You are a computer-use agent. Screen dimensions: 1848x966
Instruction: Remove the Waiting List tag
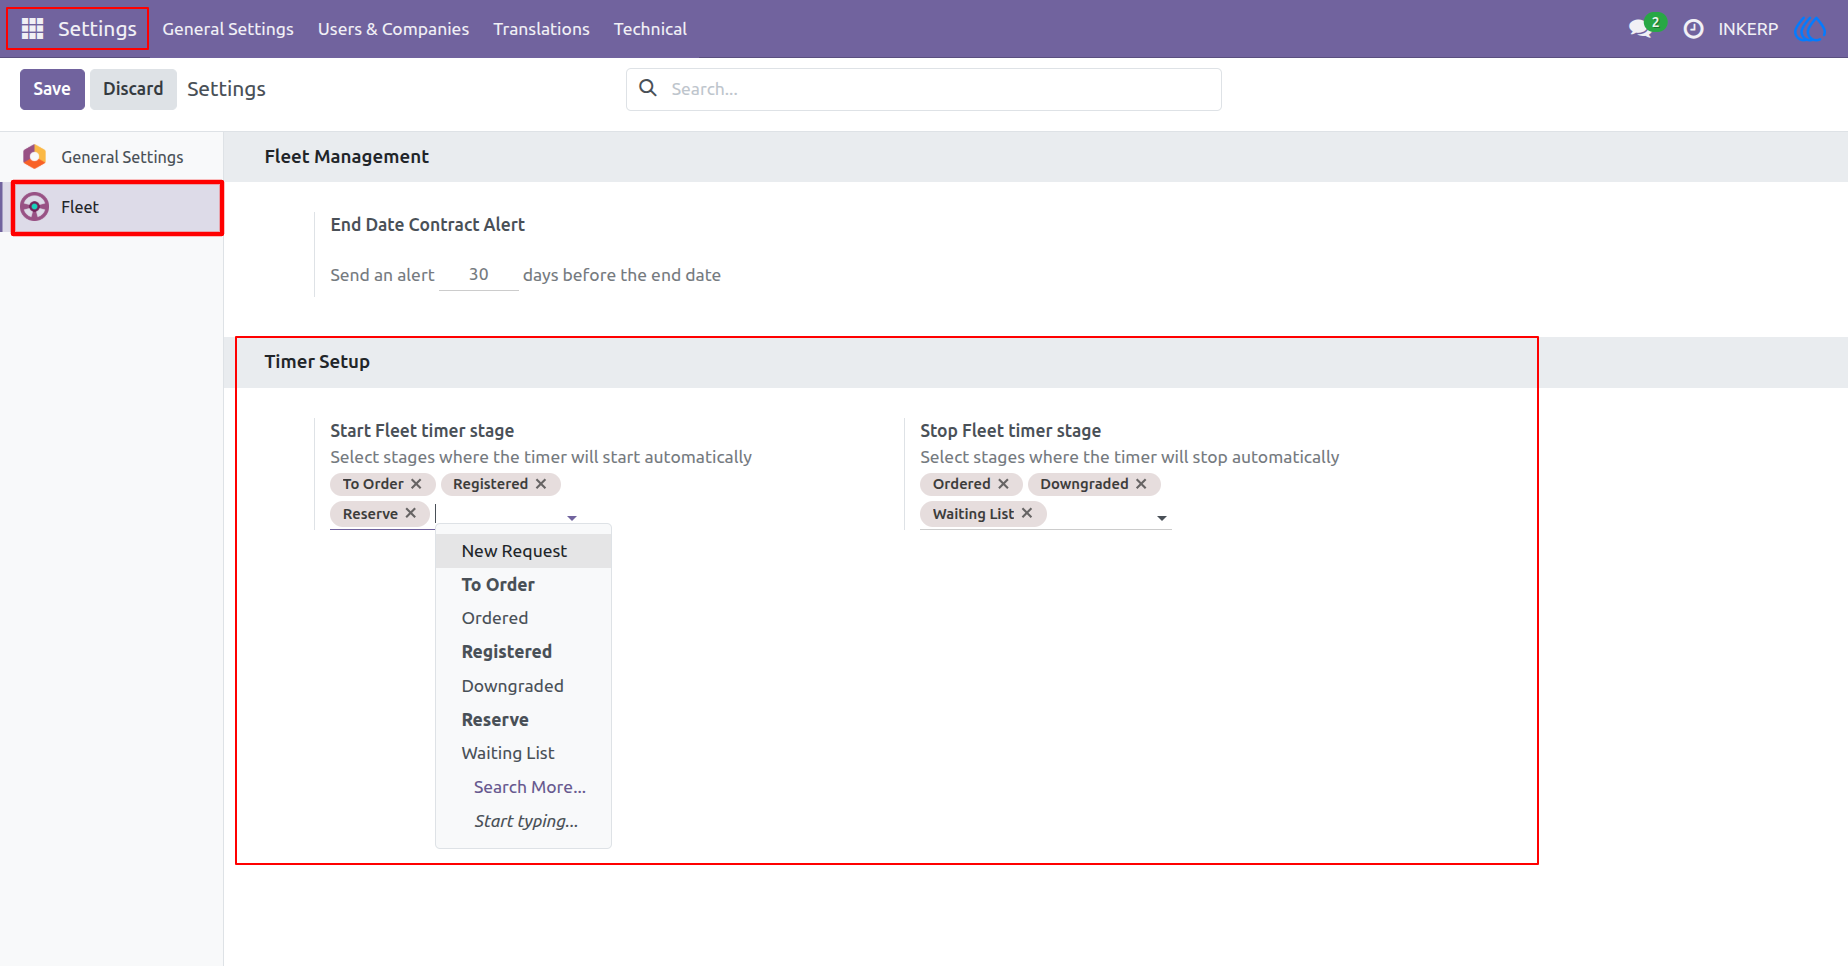coord(1027,513)
